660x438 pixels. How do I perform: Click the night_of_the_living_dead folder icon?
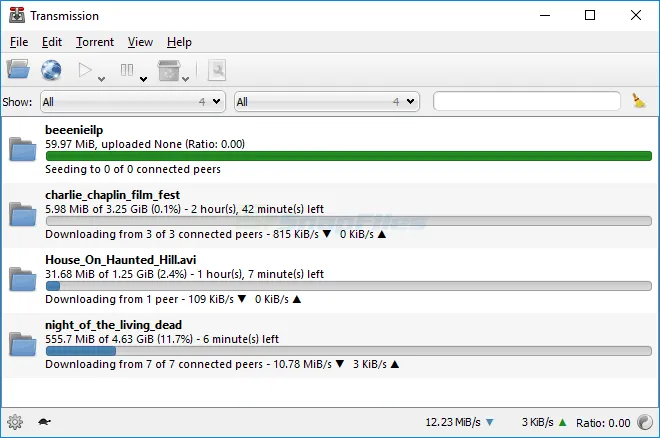pos(23,344)
